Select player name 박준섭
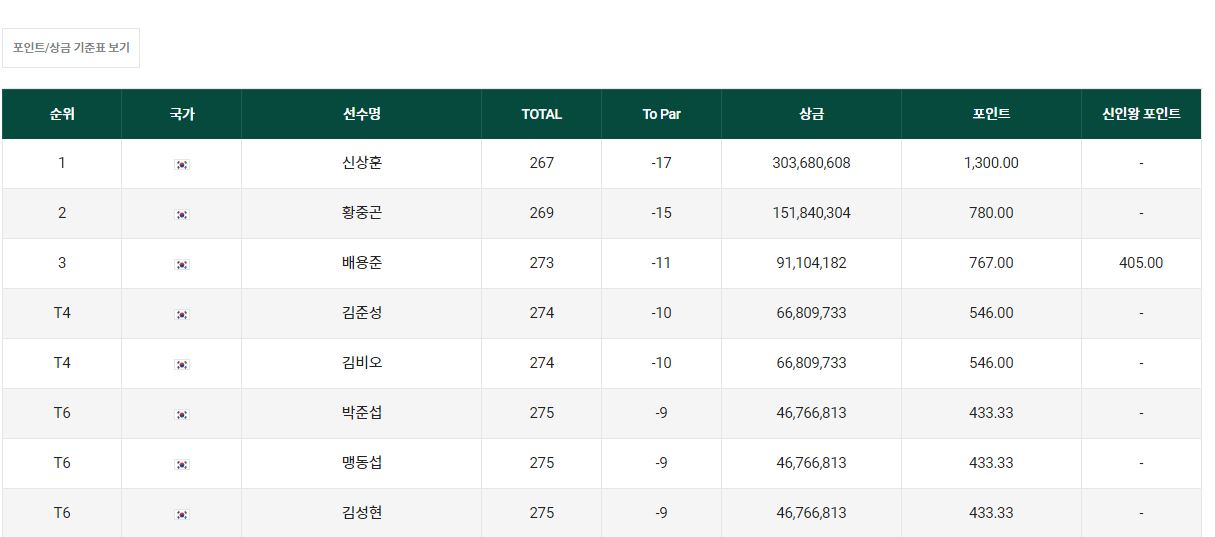 [x=362, y=413]
